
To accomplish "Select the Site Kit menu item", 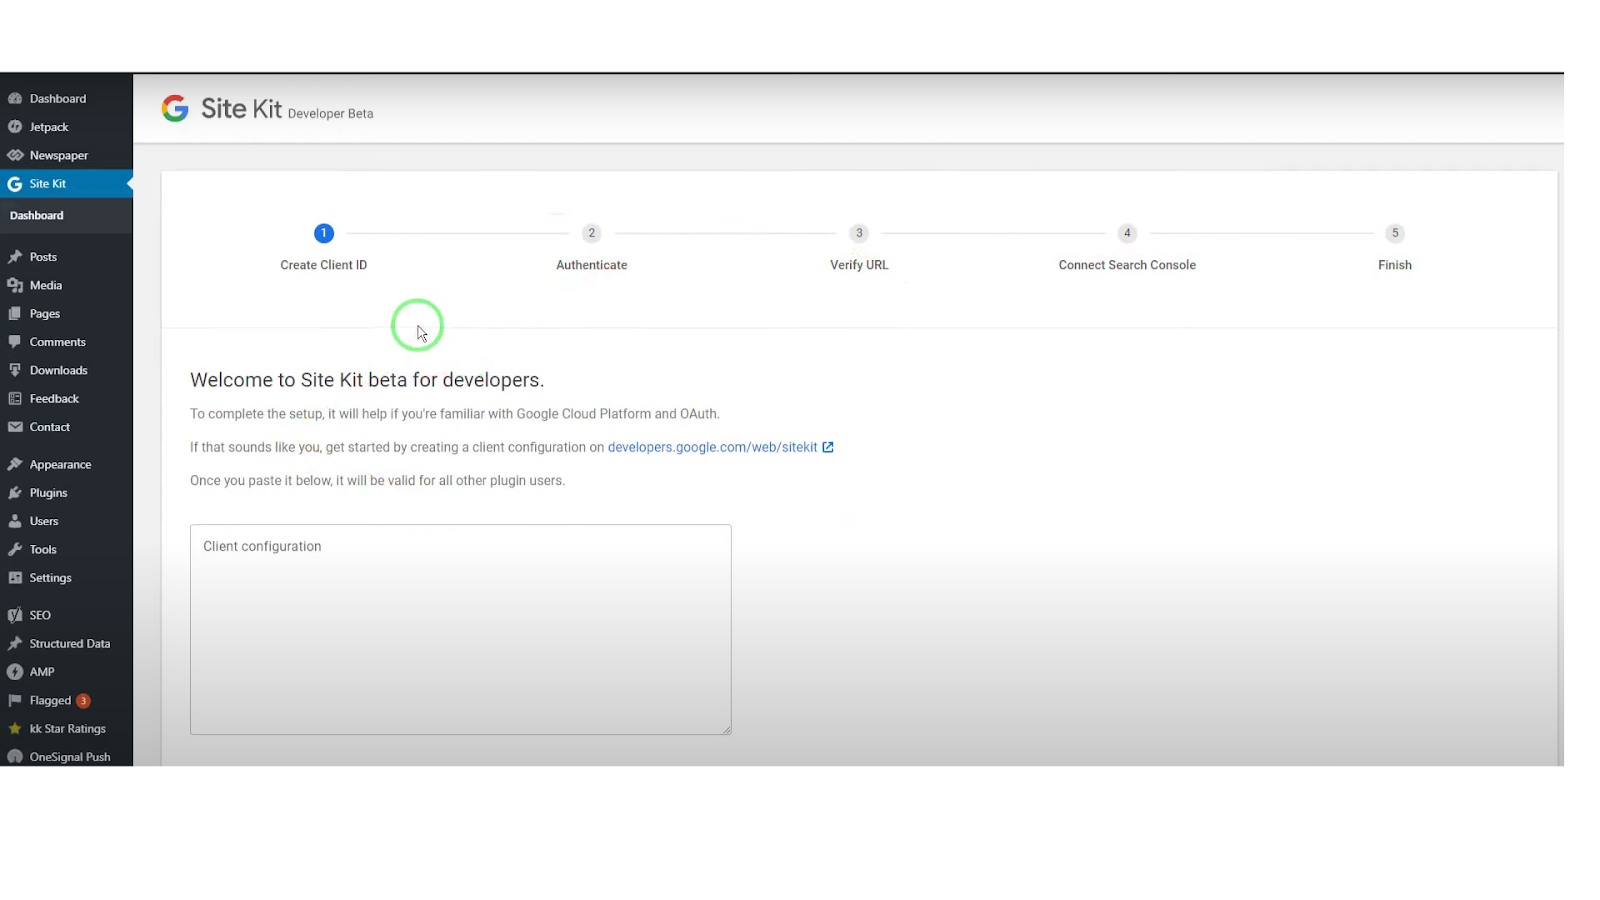I will [x=66, y=184].
